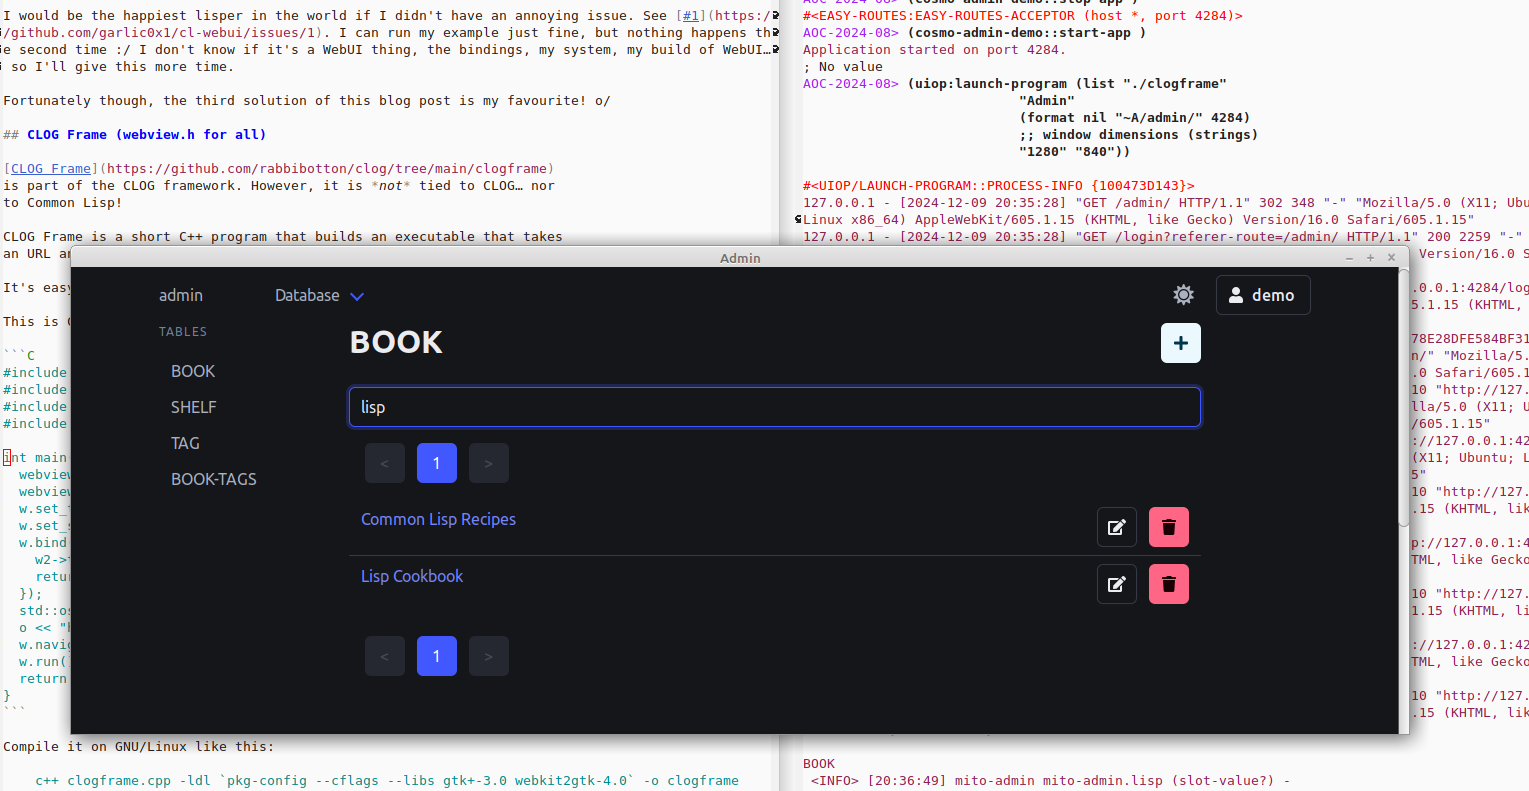Delete the Lisp Cookbook record

click(1168, 584)
